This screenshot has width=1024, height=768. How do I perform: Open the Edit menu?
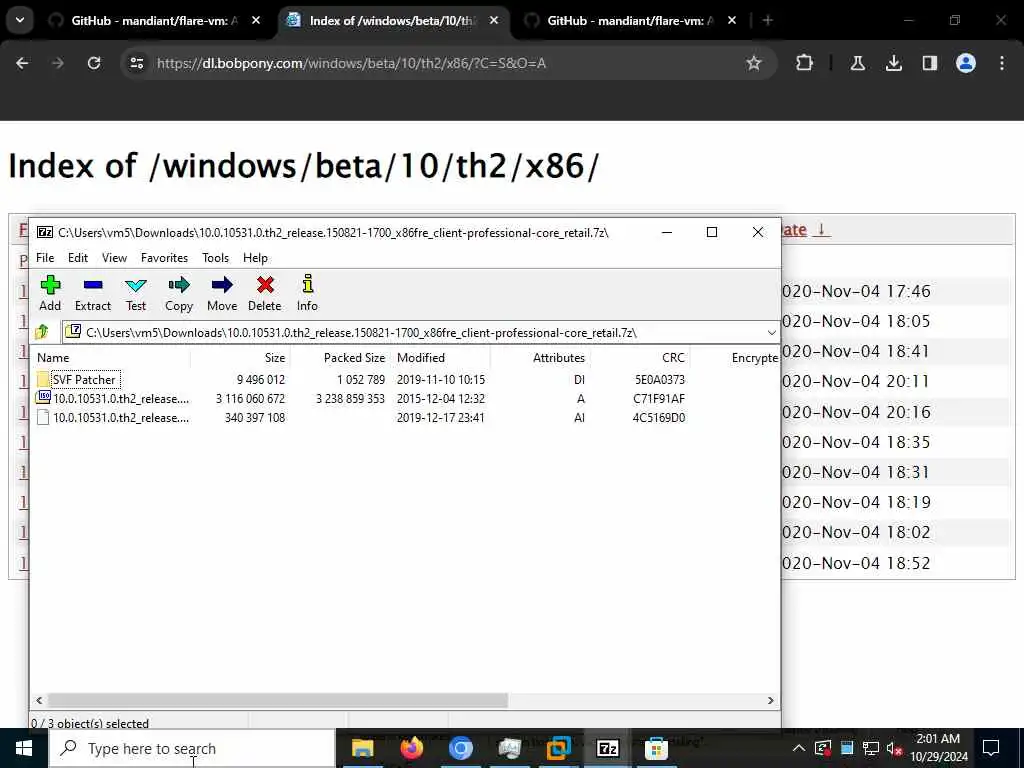point(78,258)
